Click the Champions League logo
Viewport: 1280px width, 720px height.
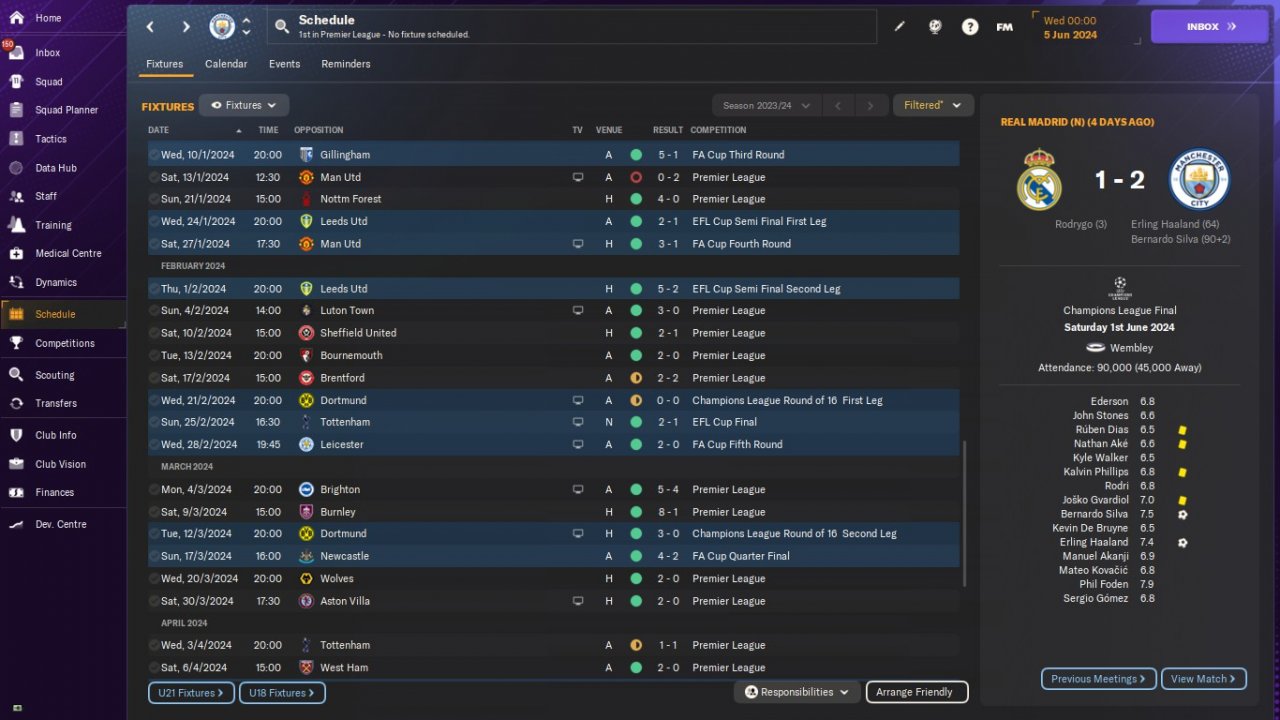tap(1119, 289)
